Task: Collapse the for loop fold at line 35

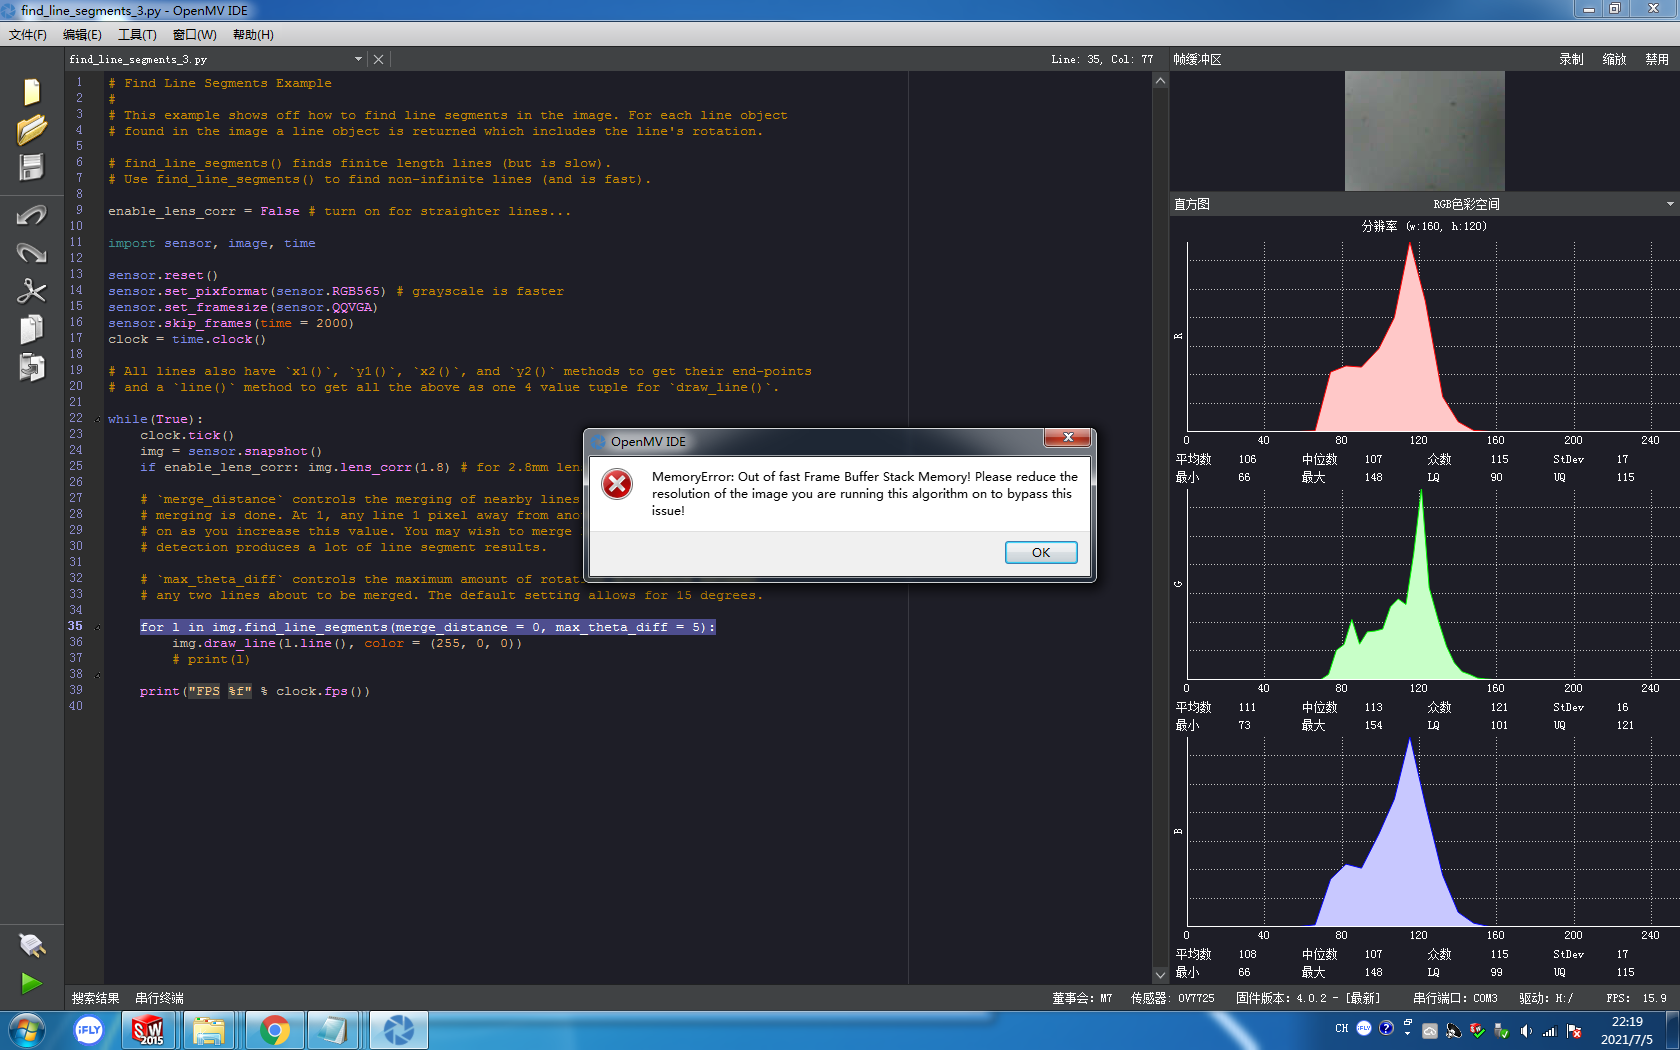Action: [98, 628]
